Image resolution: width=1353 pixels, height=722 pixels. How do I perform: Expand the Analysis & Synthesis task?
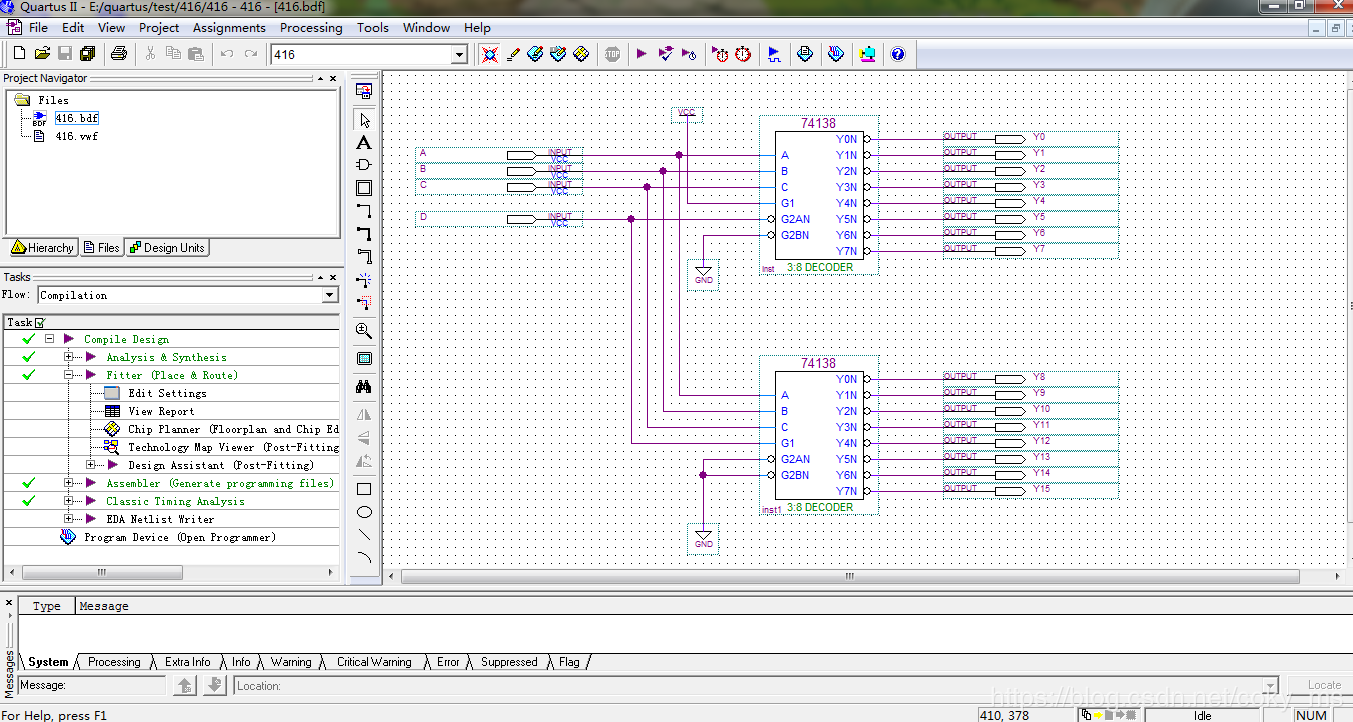click(69, 357)
